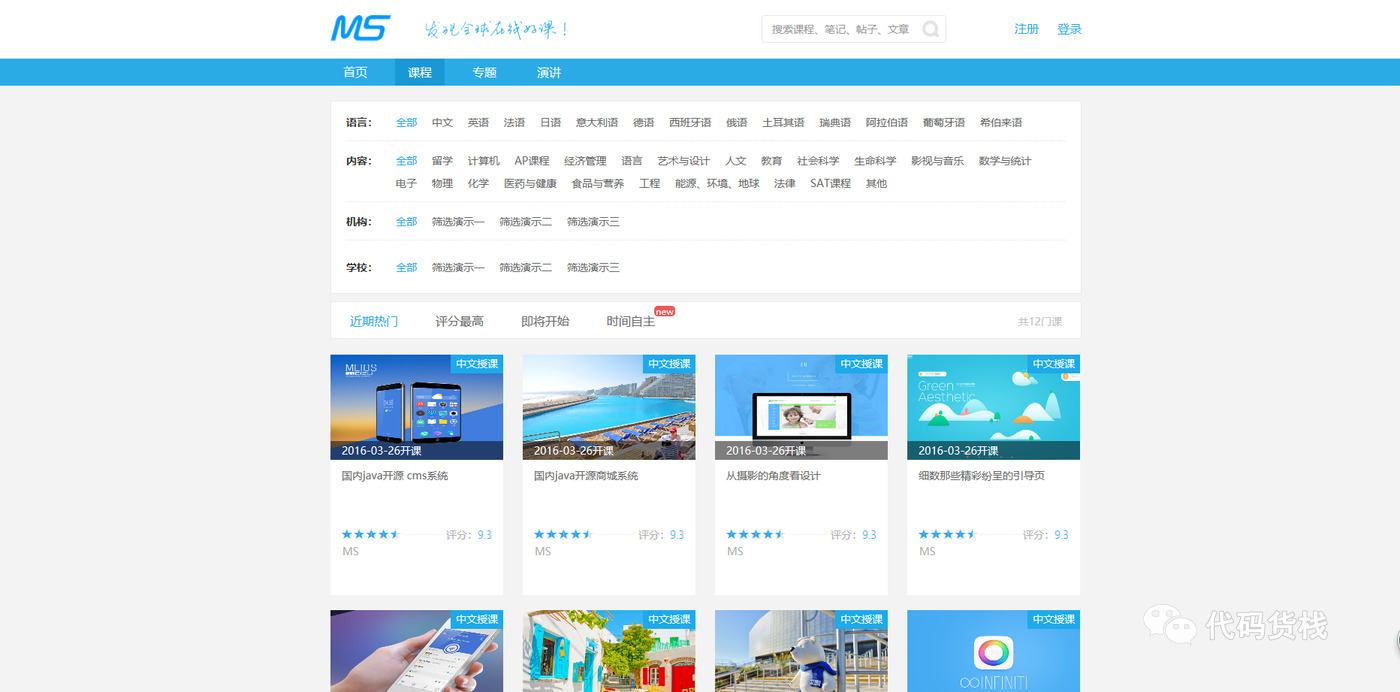1400x692 pixels.
Task: Filter content by 经济管理
Action: pos(585,160)
